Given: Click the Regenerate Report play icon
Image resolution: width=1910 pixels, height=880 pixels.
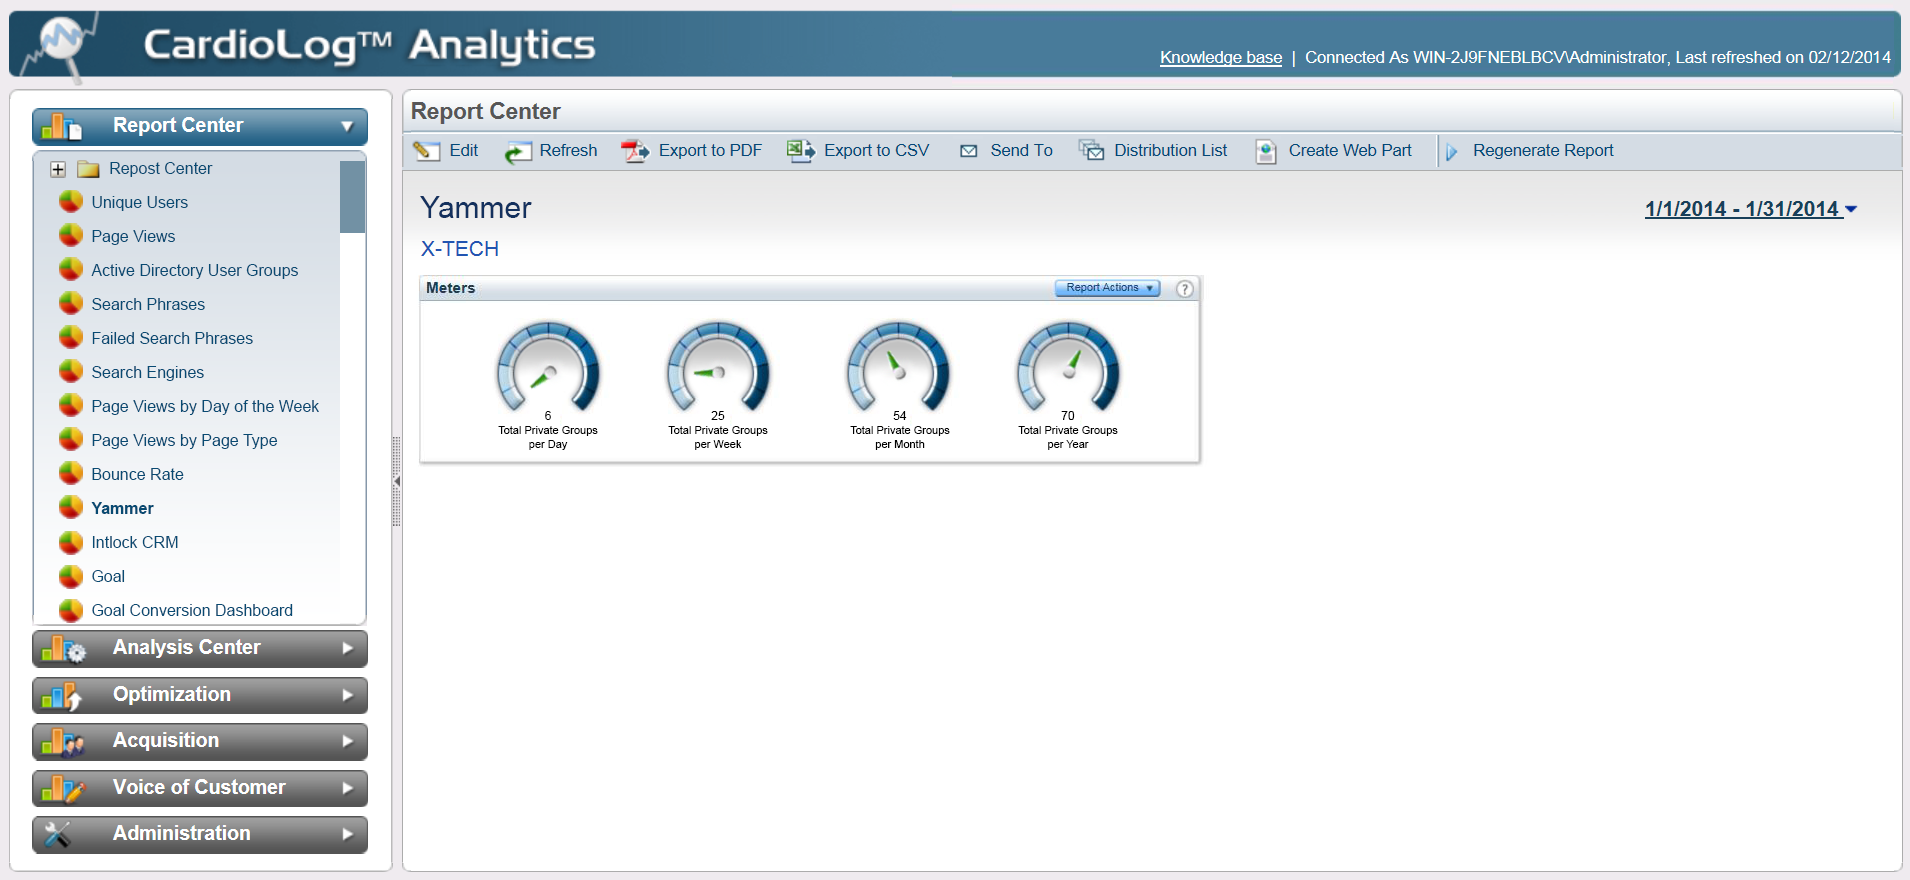Looking at the screenshot, I should [x=1452, y=152].
